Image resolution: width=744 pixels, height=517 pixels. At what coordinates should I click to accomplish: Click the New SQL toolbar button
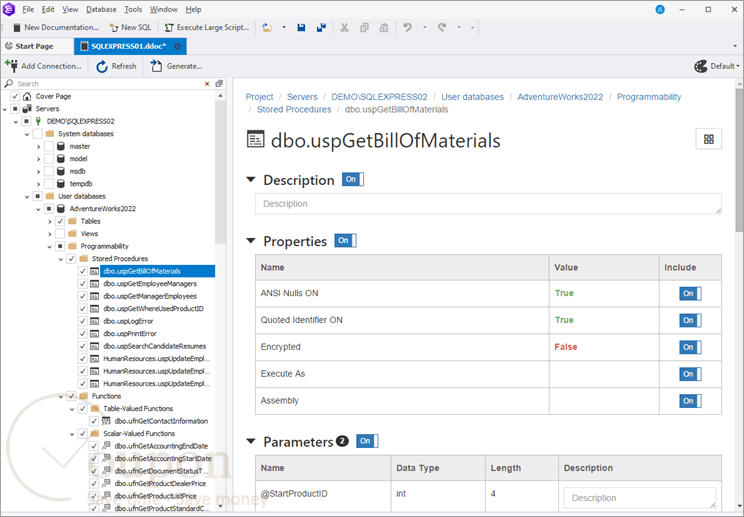pyautogui.click(x=130, y=28)
